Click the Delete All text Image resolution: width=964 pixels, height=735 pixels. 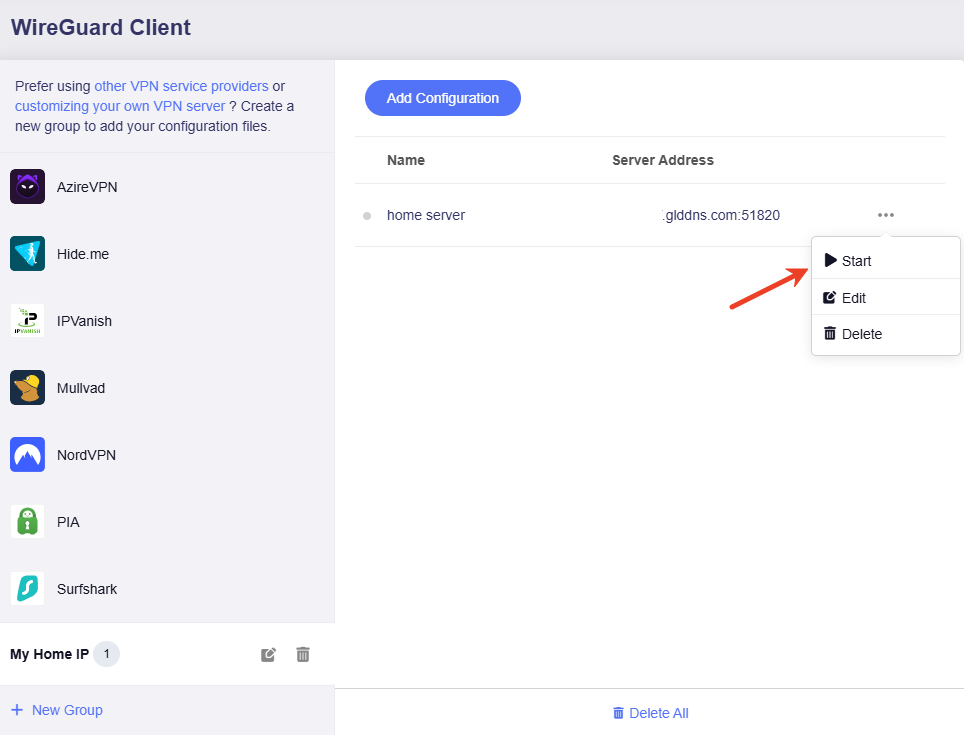click(658, 713)
